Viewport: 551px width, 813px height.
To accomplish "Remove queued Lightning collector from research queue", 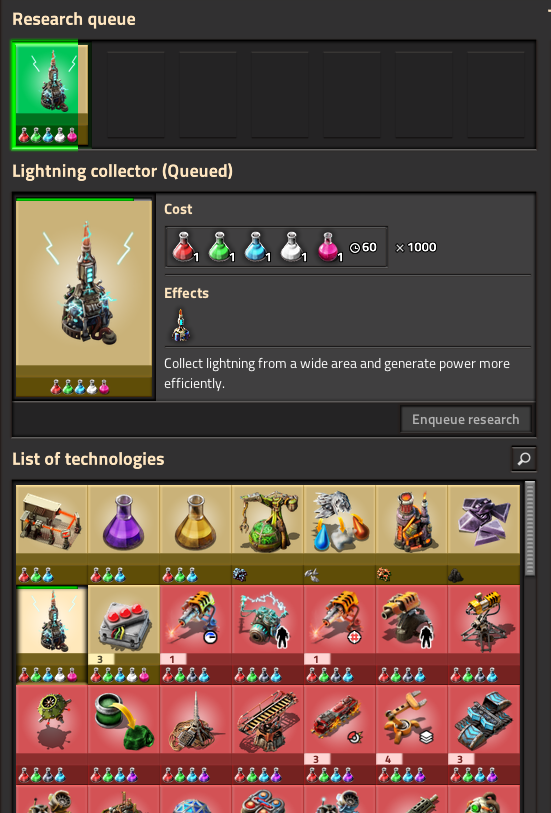I will [51, 95].
